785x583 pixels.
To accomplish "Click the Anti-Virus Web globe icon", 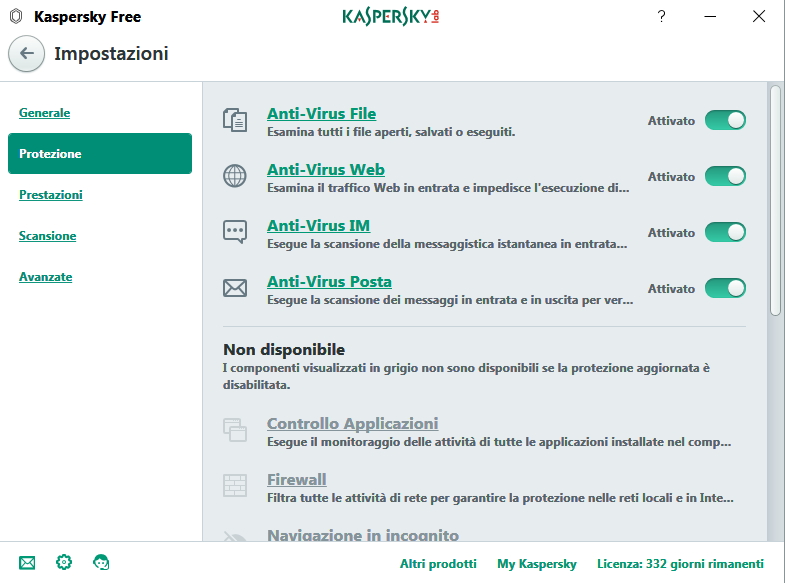I will pos(235,176).
